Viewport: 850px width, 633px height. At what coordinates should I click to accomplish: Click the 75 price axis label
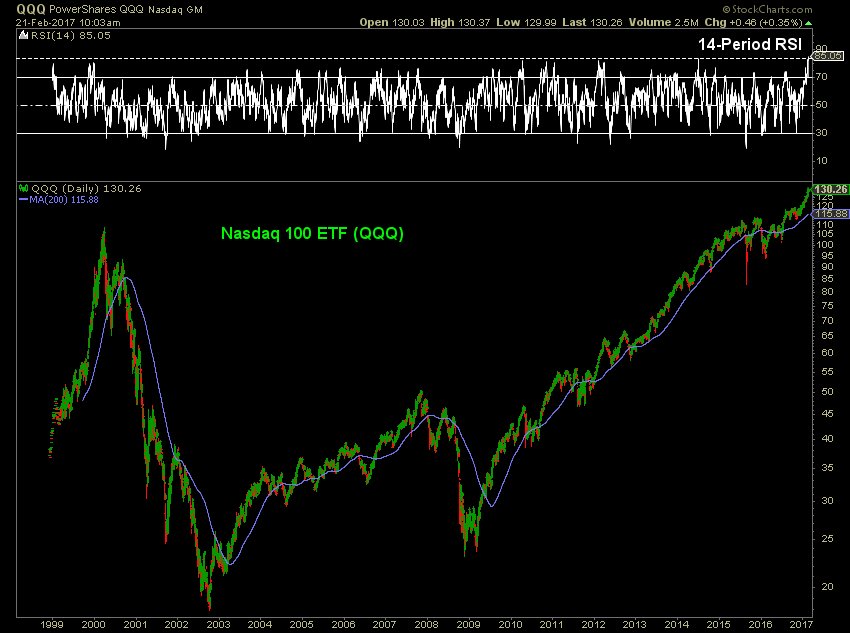pos(826,306)
